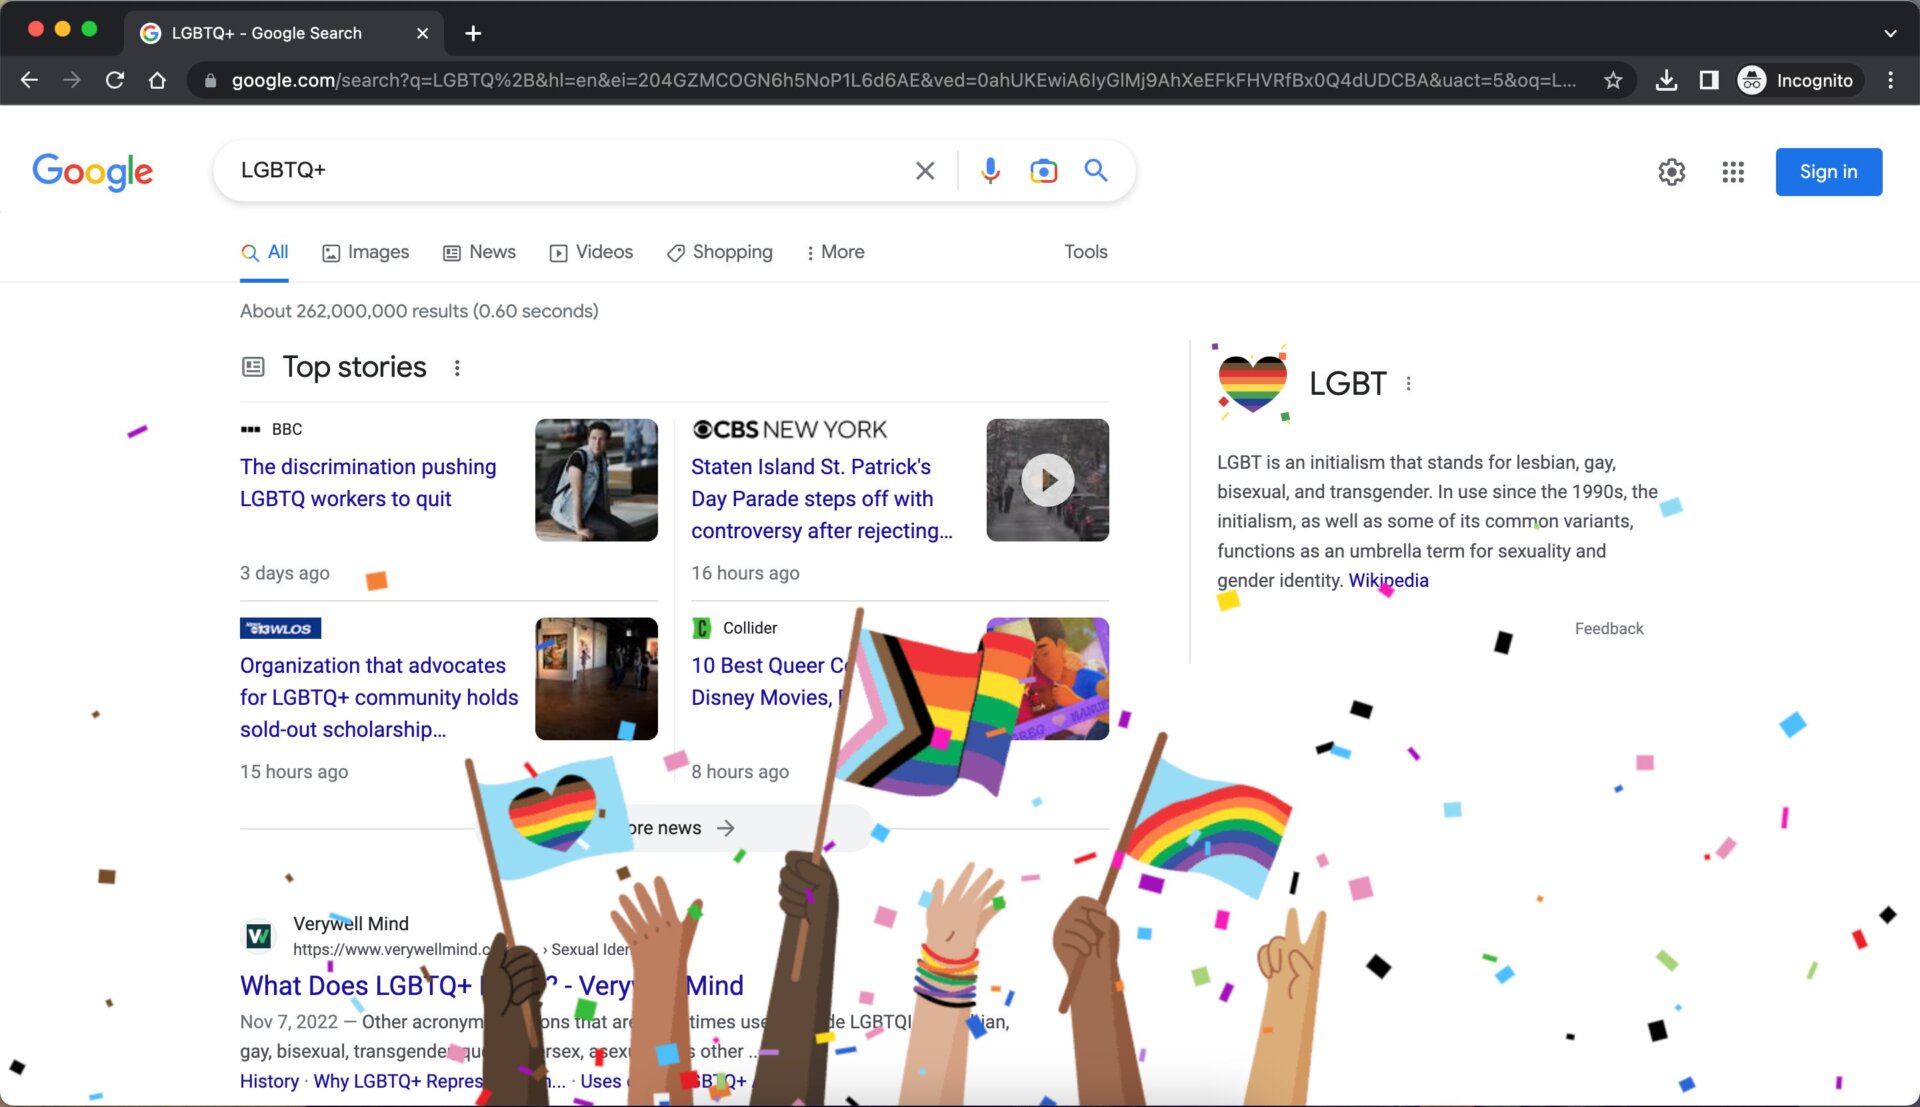Run the search via the magnifier icon

[1096, 170]
